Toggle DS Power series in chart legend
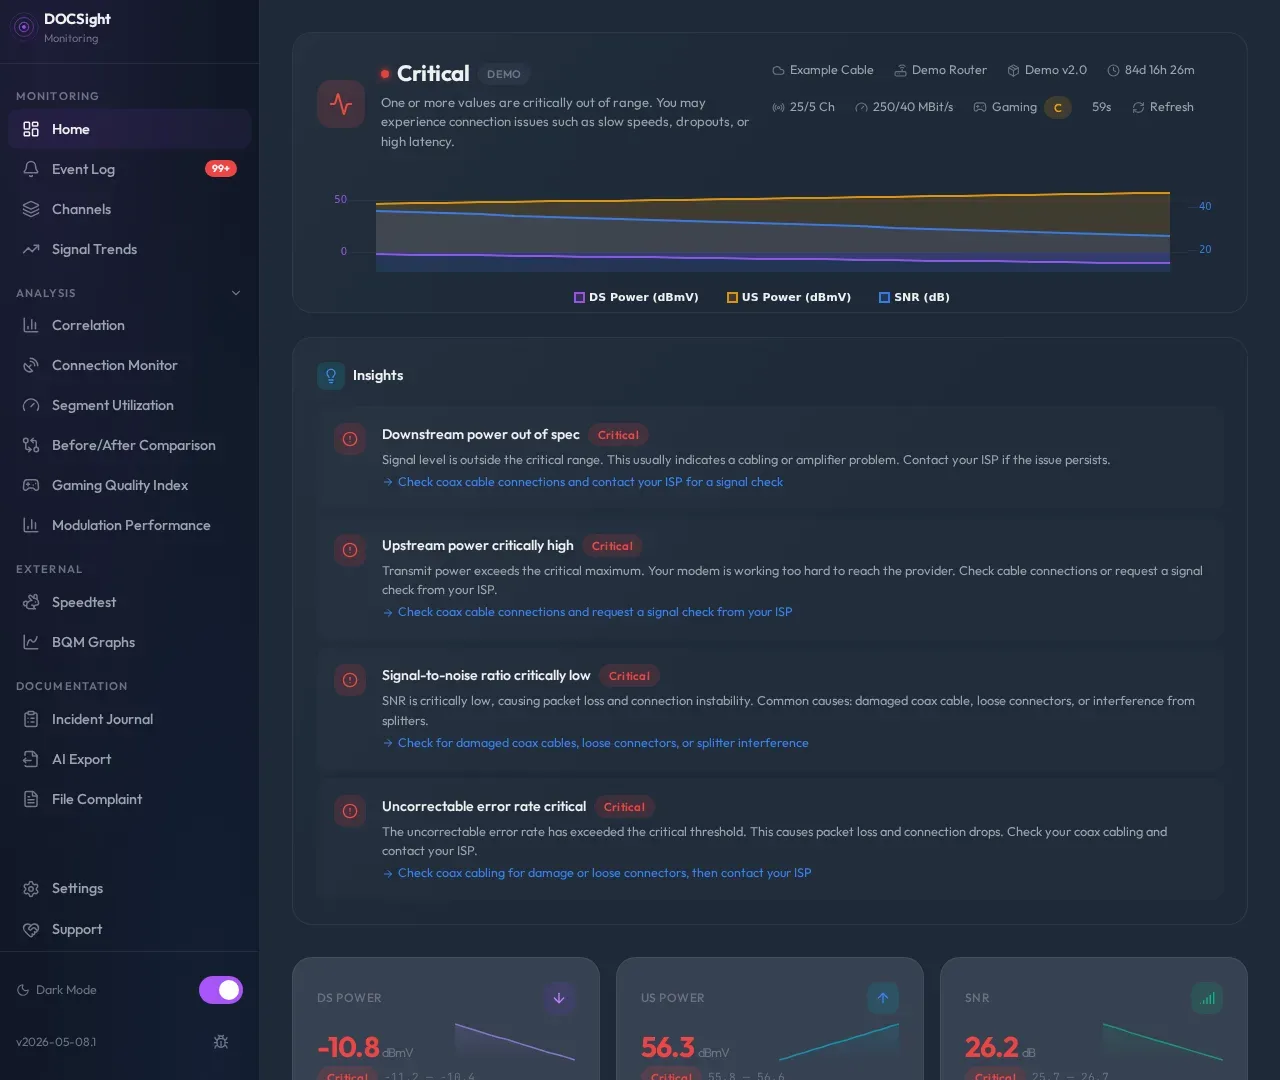The width and height of the screenshot is (1280, 1080). (x=636, y=297)
